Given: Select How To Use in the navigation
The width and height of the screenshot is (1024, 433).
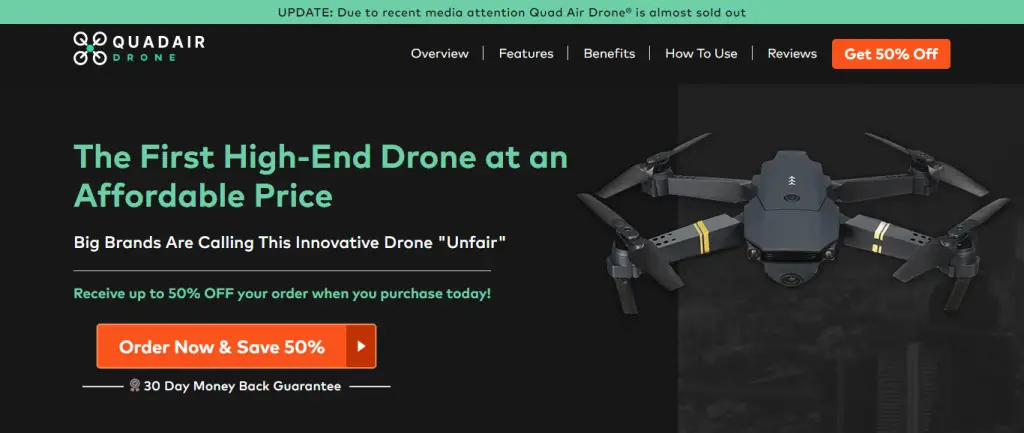Looking at the screenshot, I should click(x=701, y=54).
